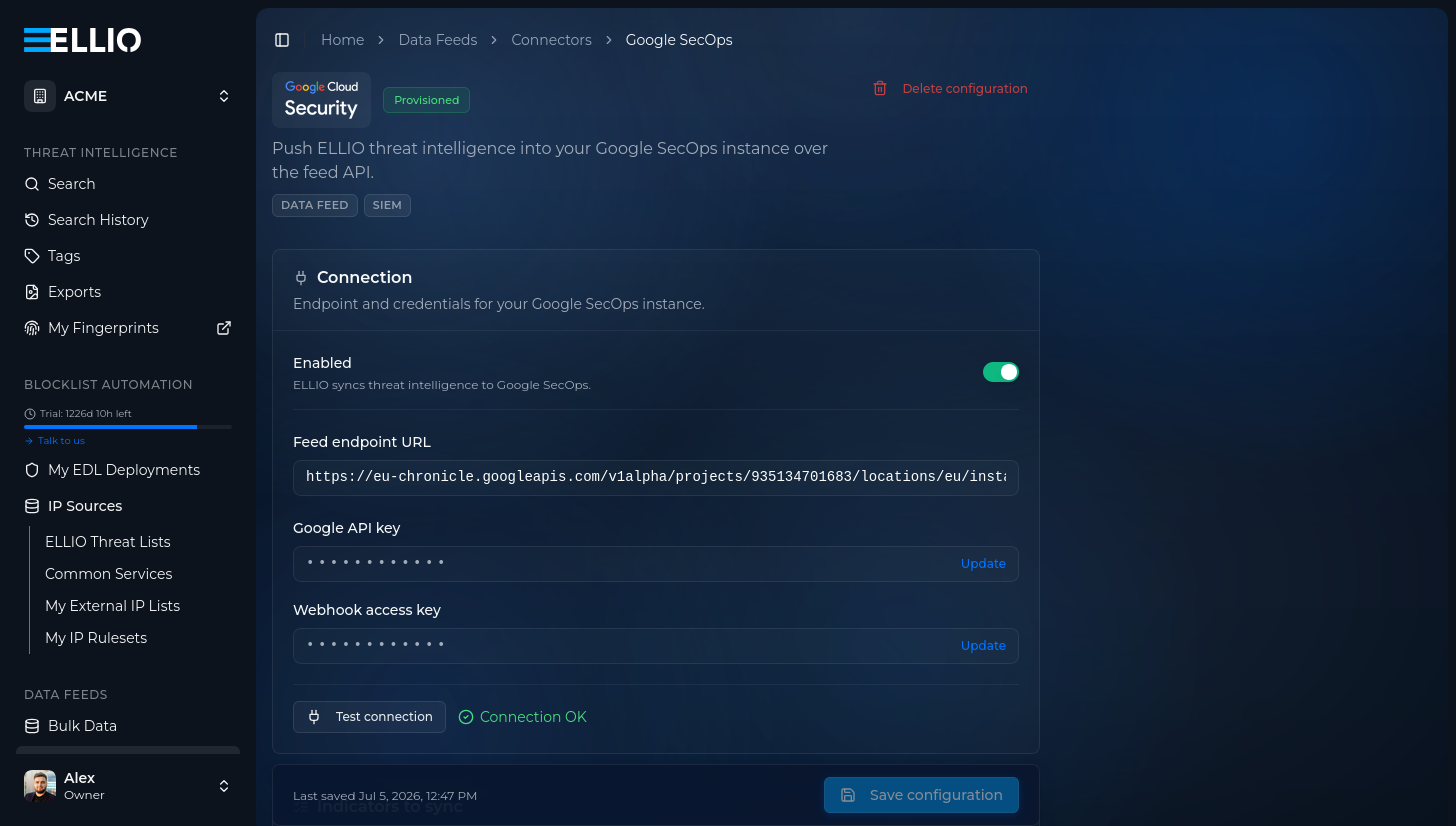1456x826 pixels.
Task: Update the Webhook access key
Action: tap(983, 645)
